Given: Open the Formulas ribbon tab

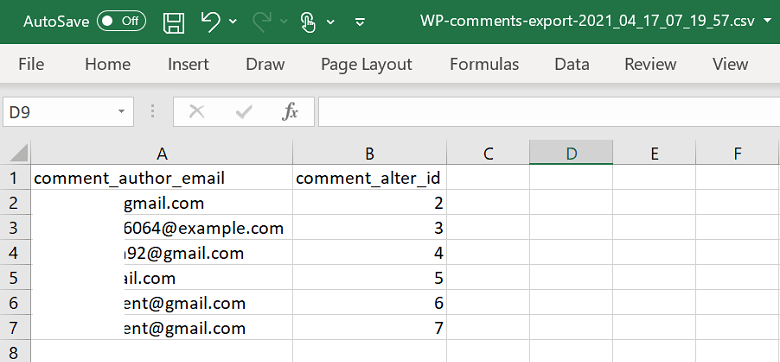Looking at the screenshot, I should tap(484, 64).
